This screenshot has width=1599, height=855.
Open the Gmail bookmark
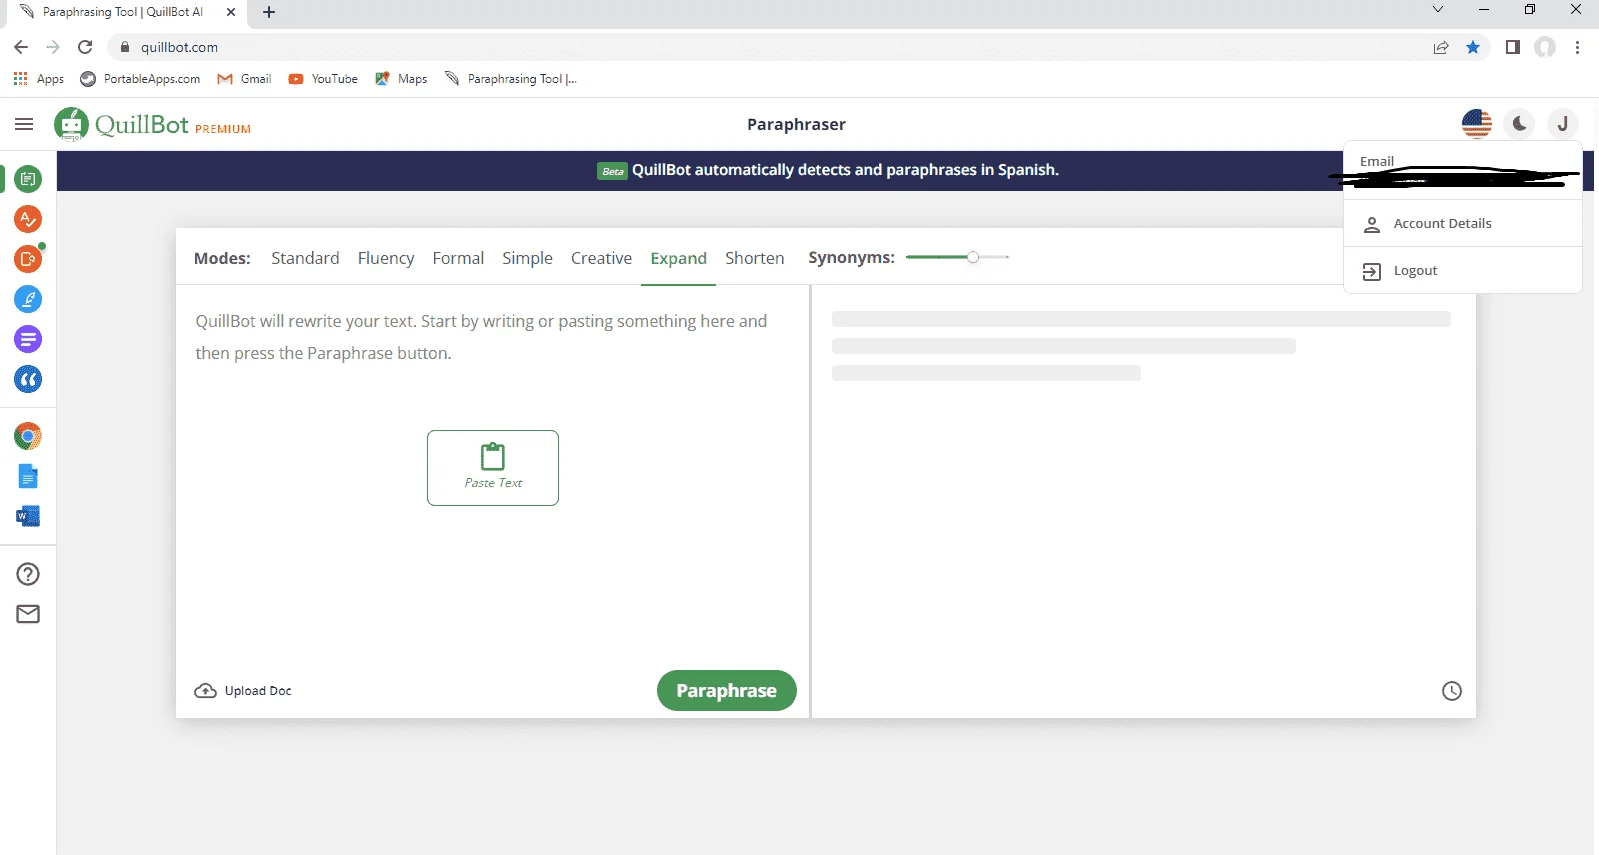244,79
